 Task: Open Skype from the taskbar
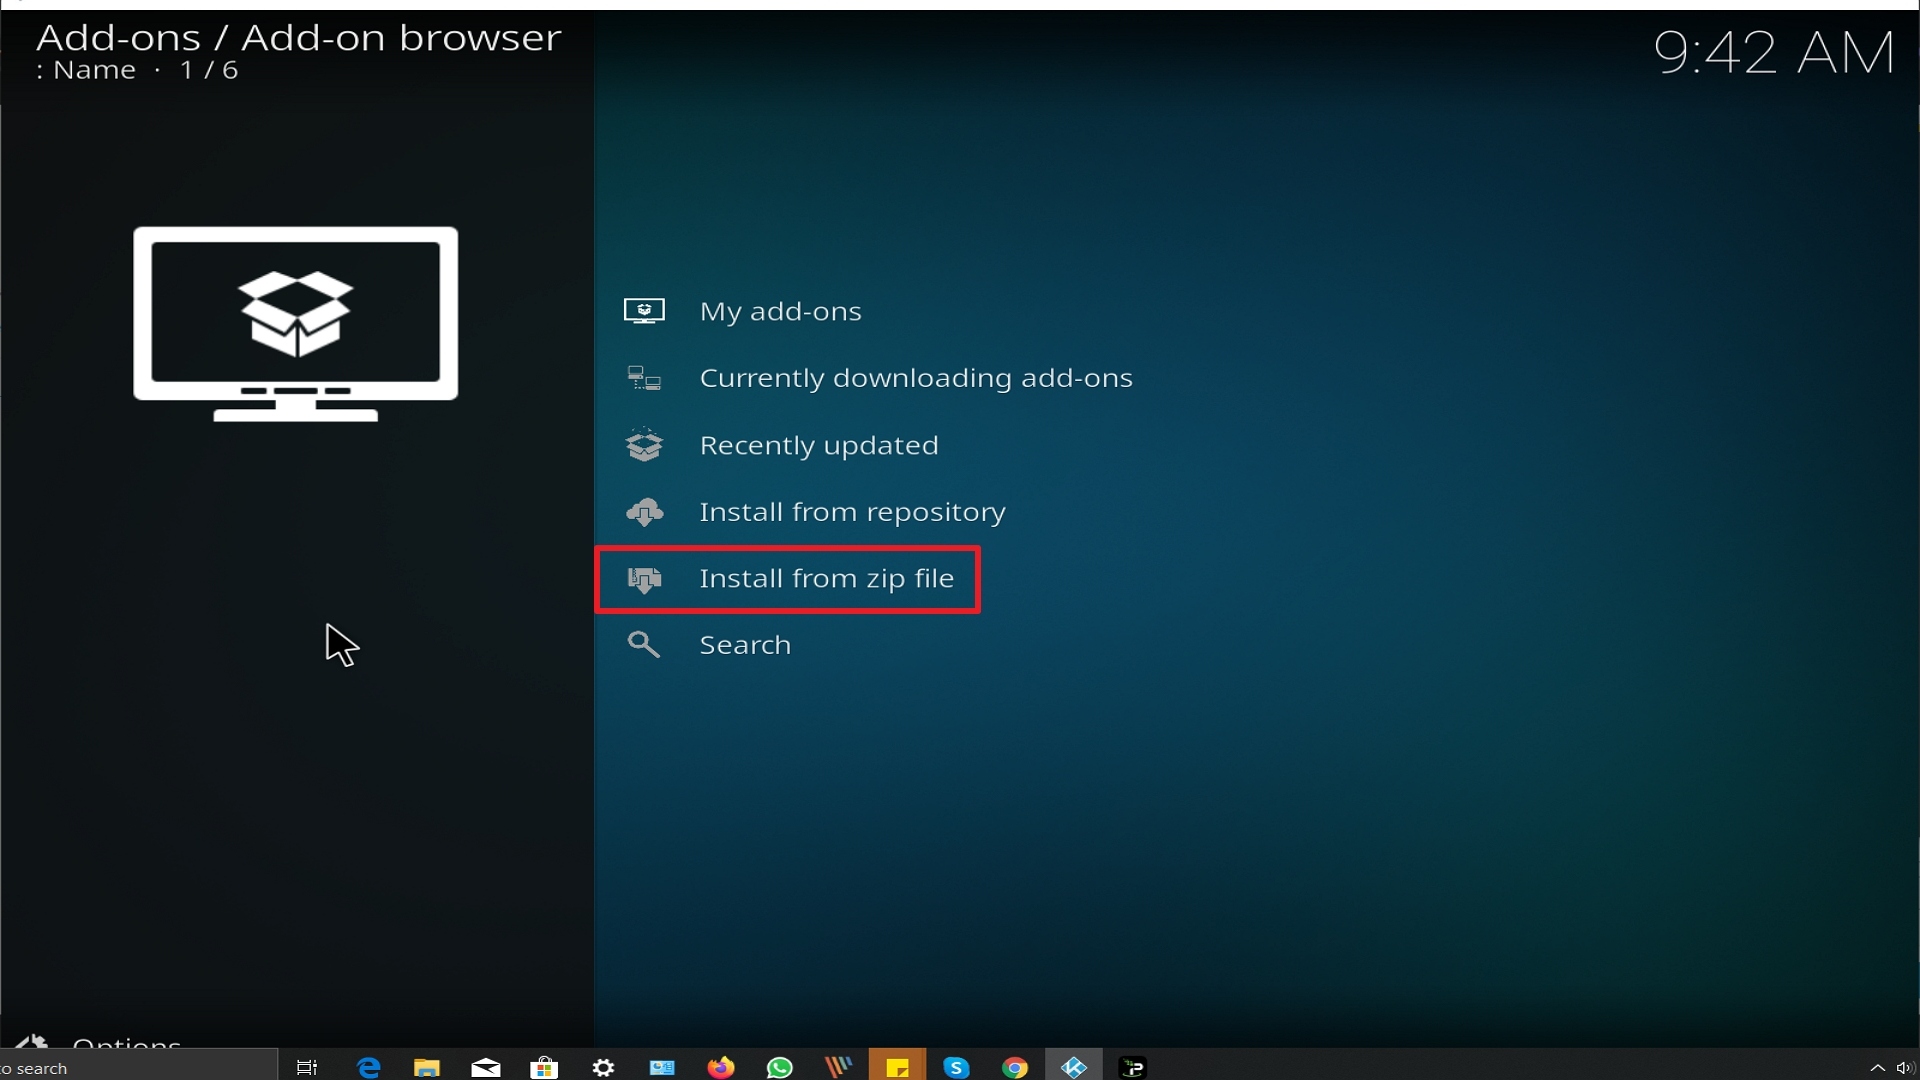[x=956, y=1067]
